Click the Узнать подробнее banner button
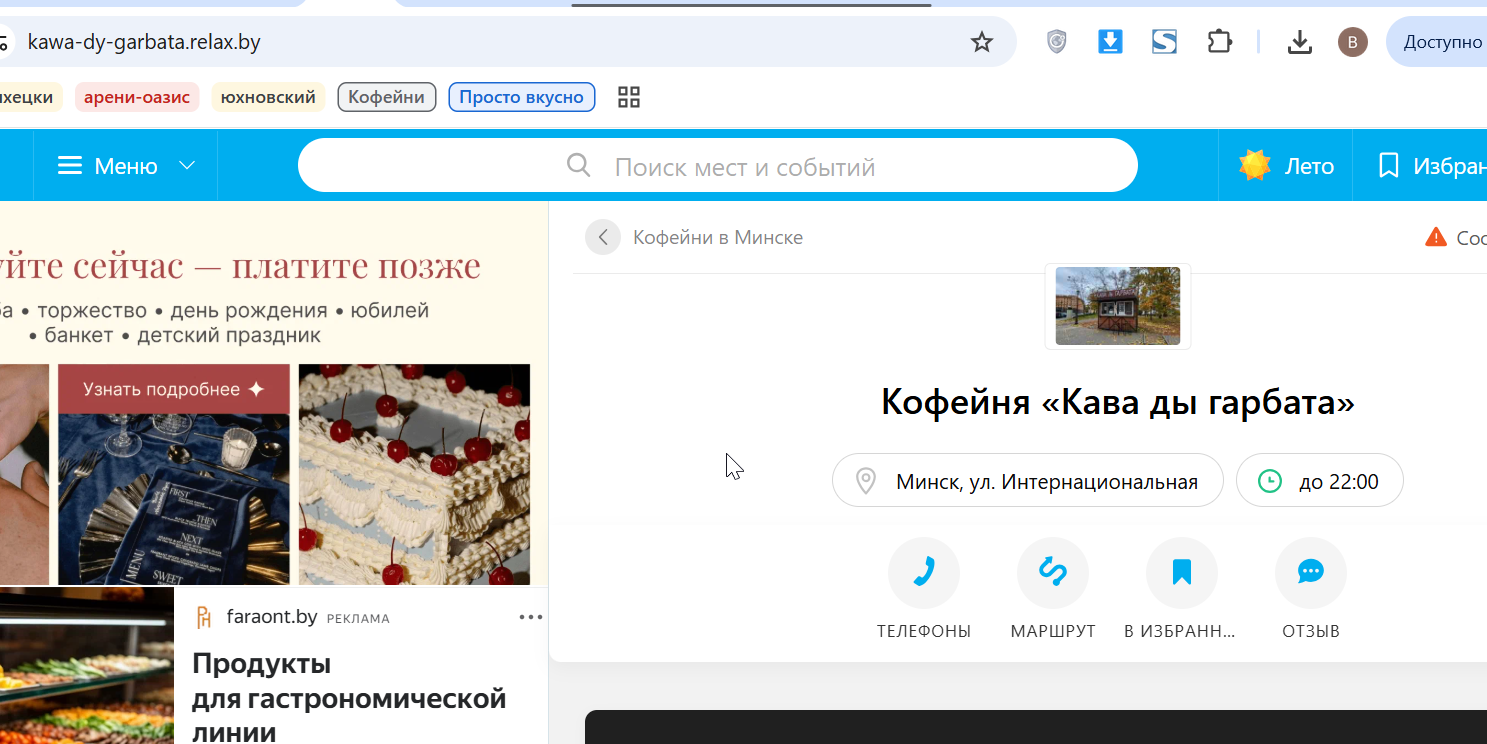This screenshot has width=1487, height=744. tap(174, 389)
